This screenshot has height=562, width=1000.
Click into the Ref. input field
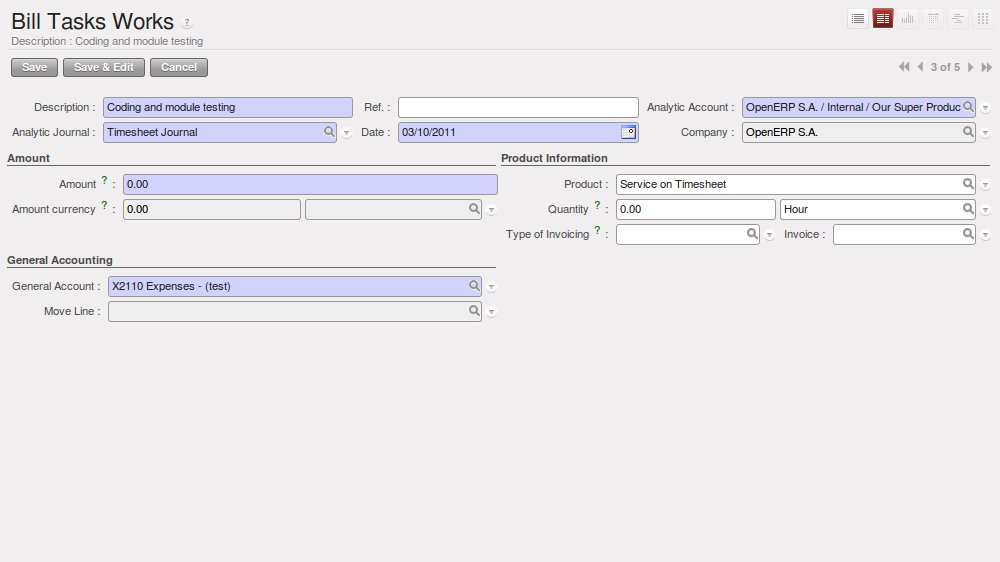(518, 107)
